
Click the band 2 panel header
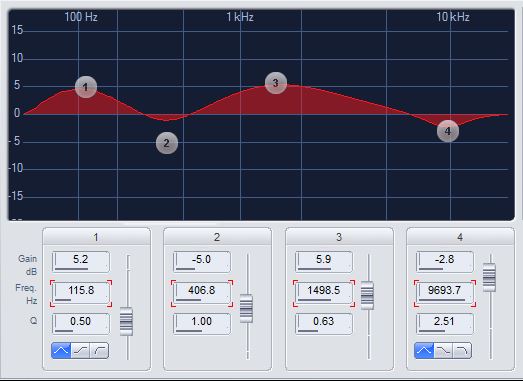pyautogui.click(x=217, y=237)
